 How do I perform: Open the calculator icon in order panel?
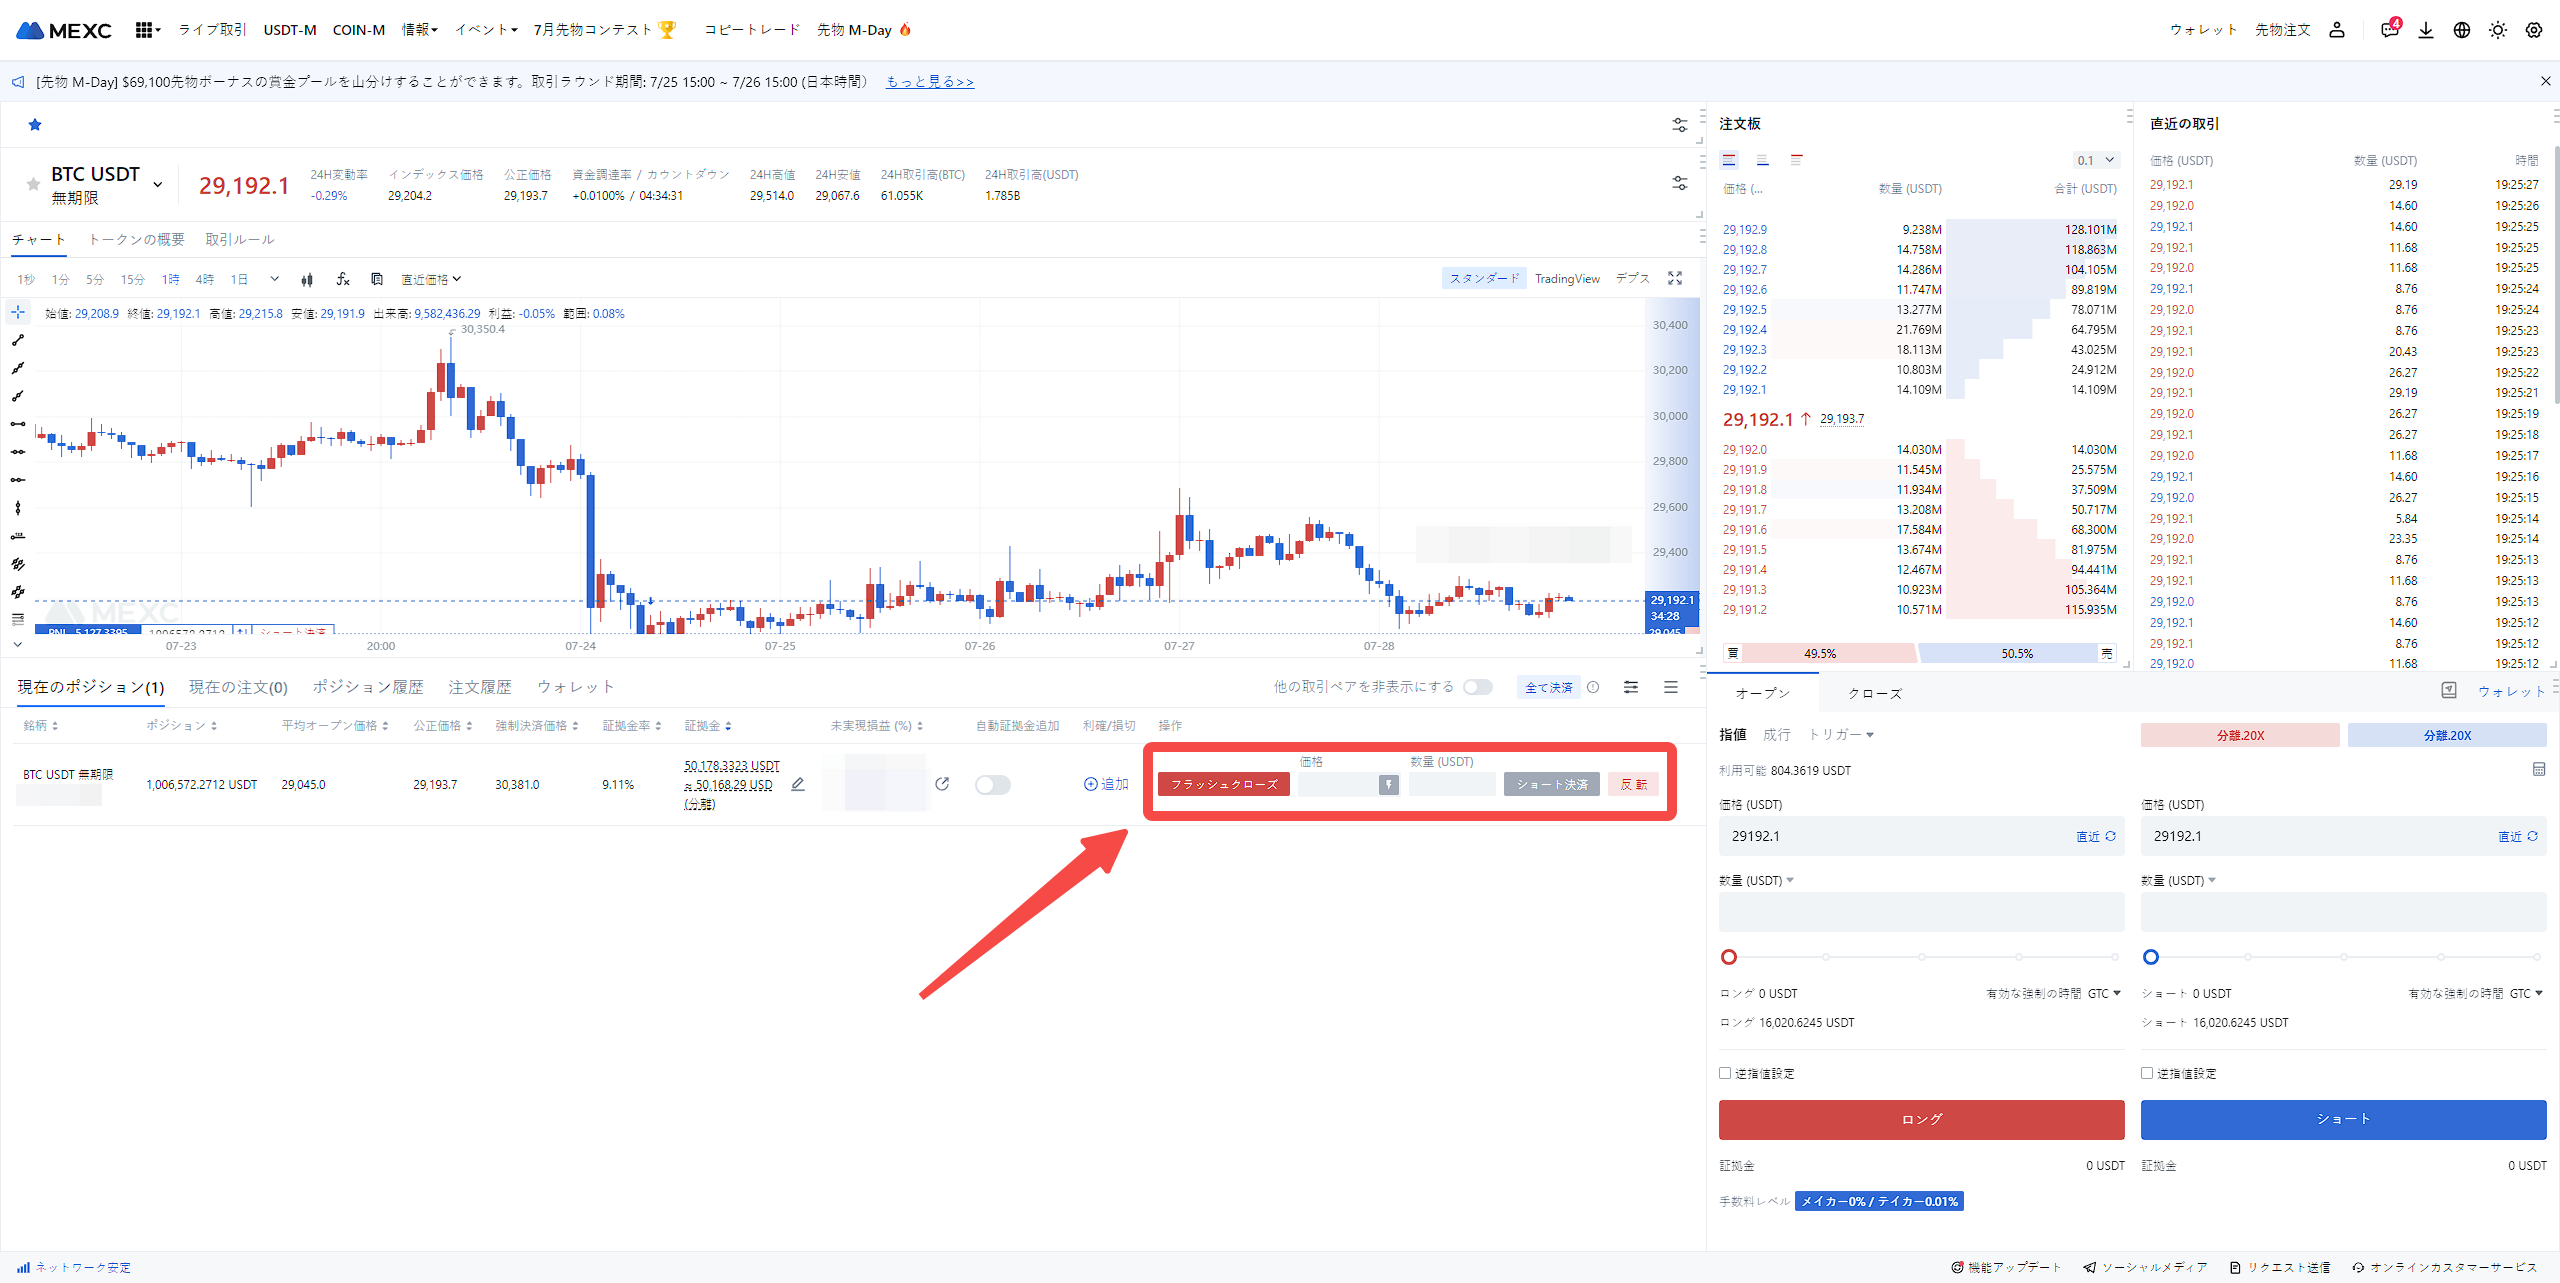pos(2538,769)
